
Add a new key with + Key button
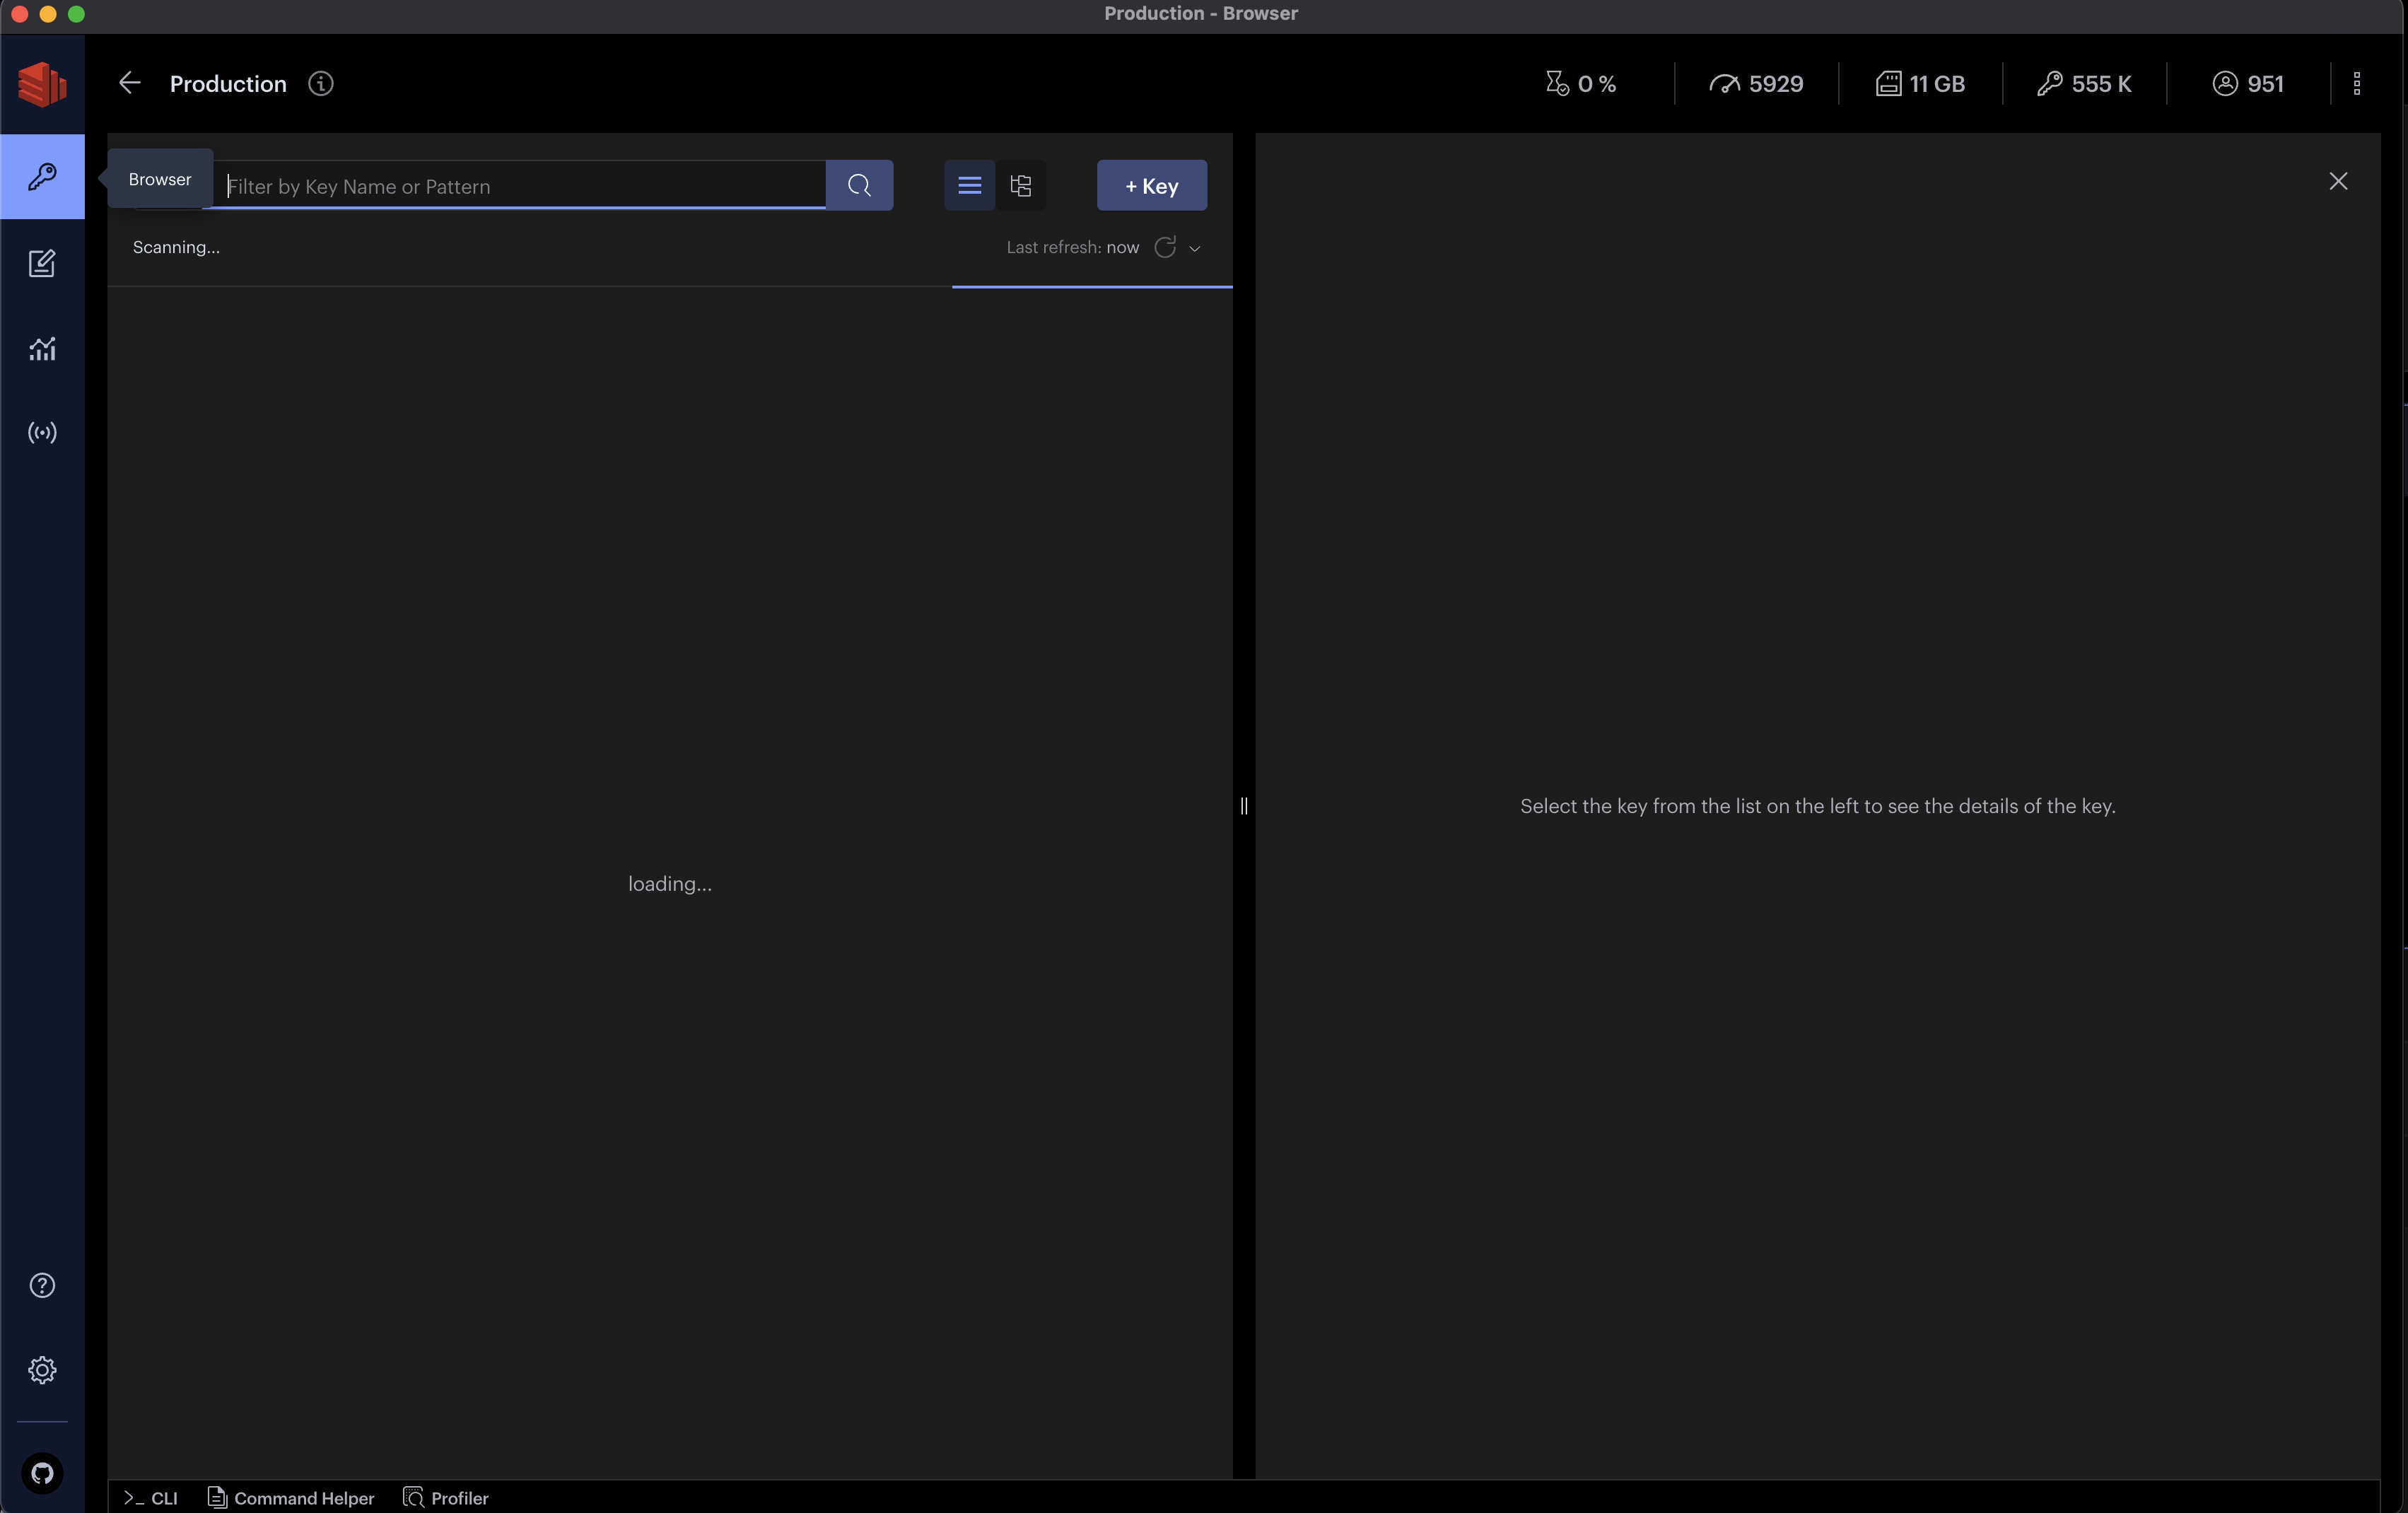point(1150,185)
